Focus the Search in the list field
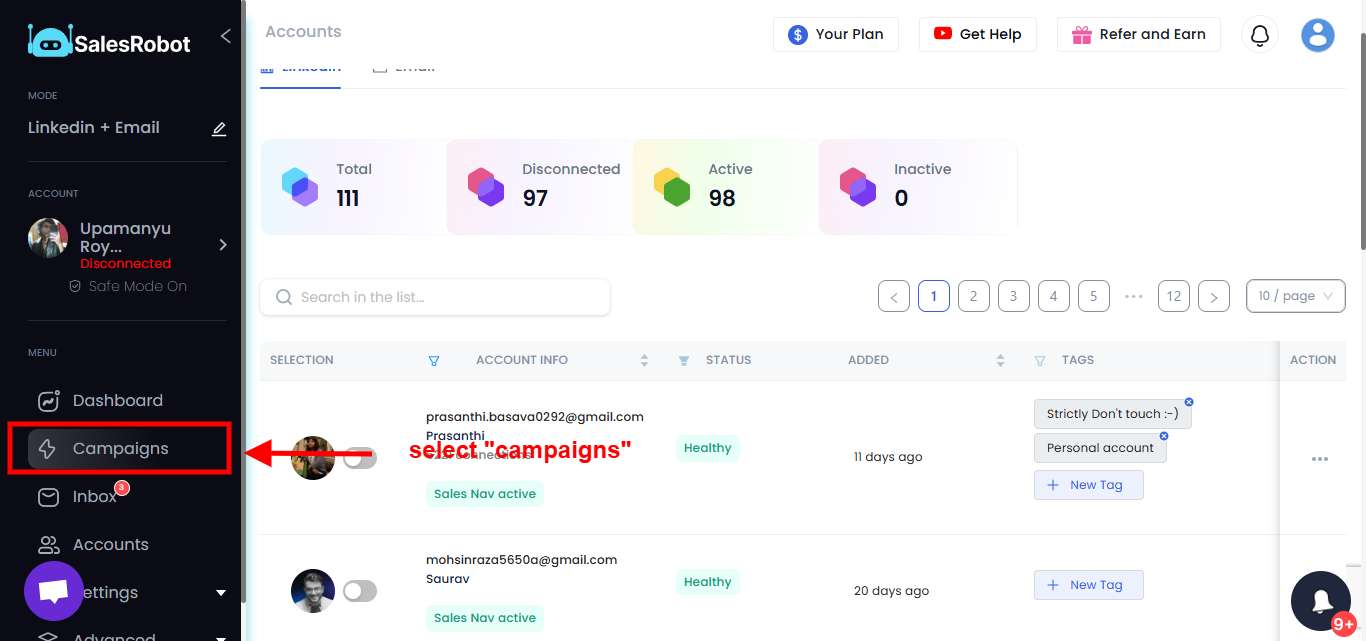Image resolution: width=1366 pixels, height=641 pixels. coord(435,297)
